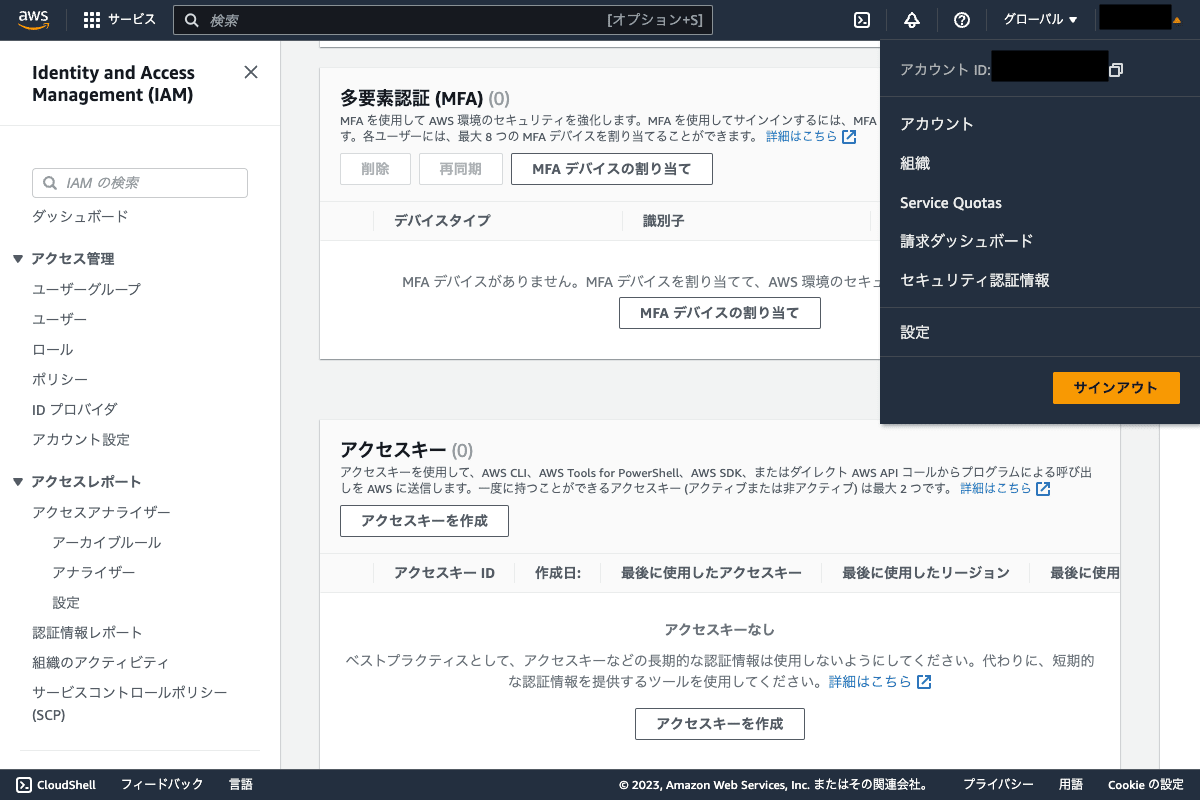This screenshot has width=1200, height=800.
Task: Open Service Quotas menu entry
Action: click(x=951, y=203)
